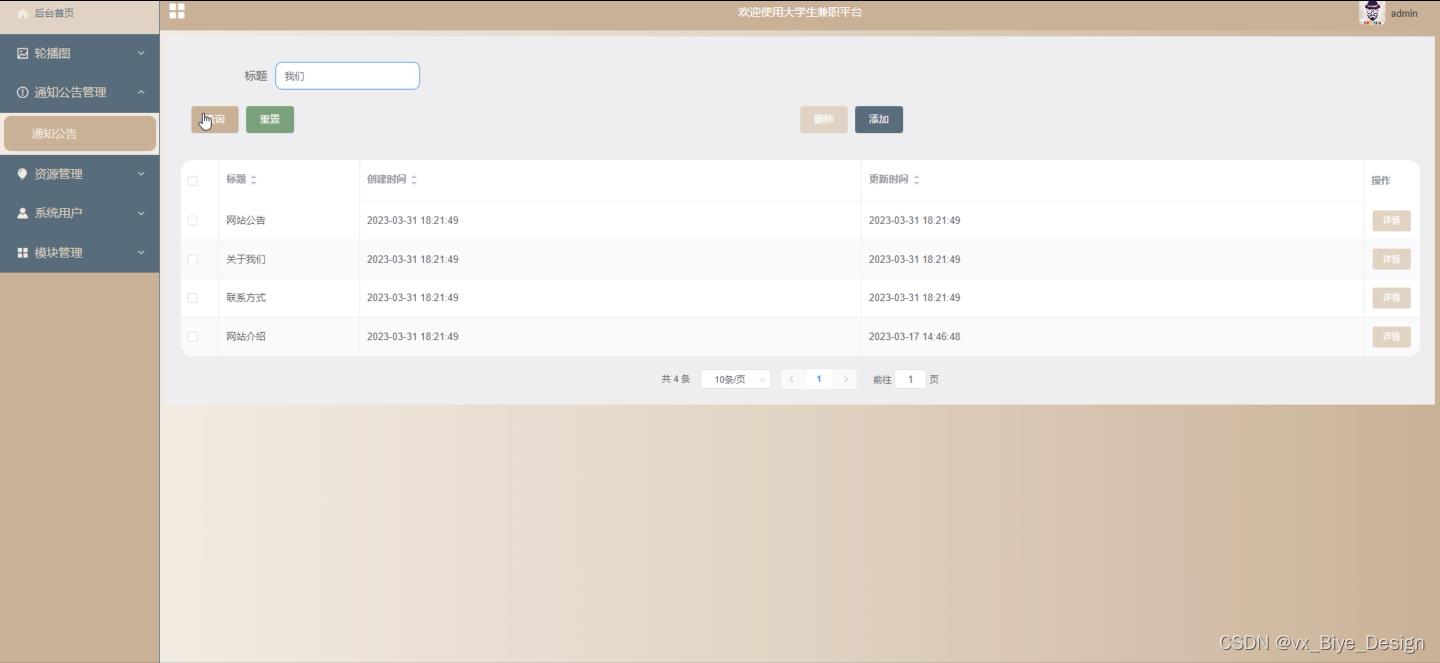Screen dimensions: 1440x663
Task: Go to previous page arrow
Action: coord(792,379)
